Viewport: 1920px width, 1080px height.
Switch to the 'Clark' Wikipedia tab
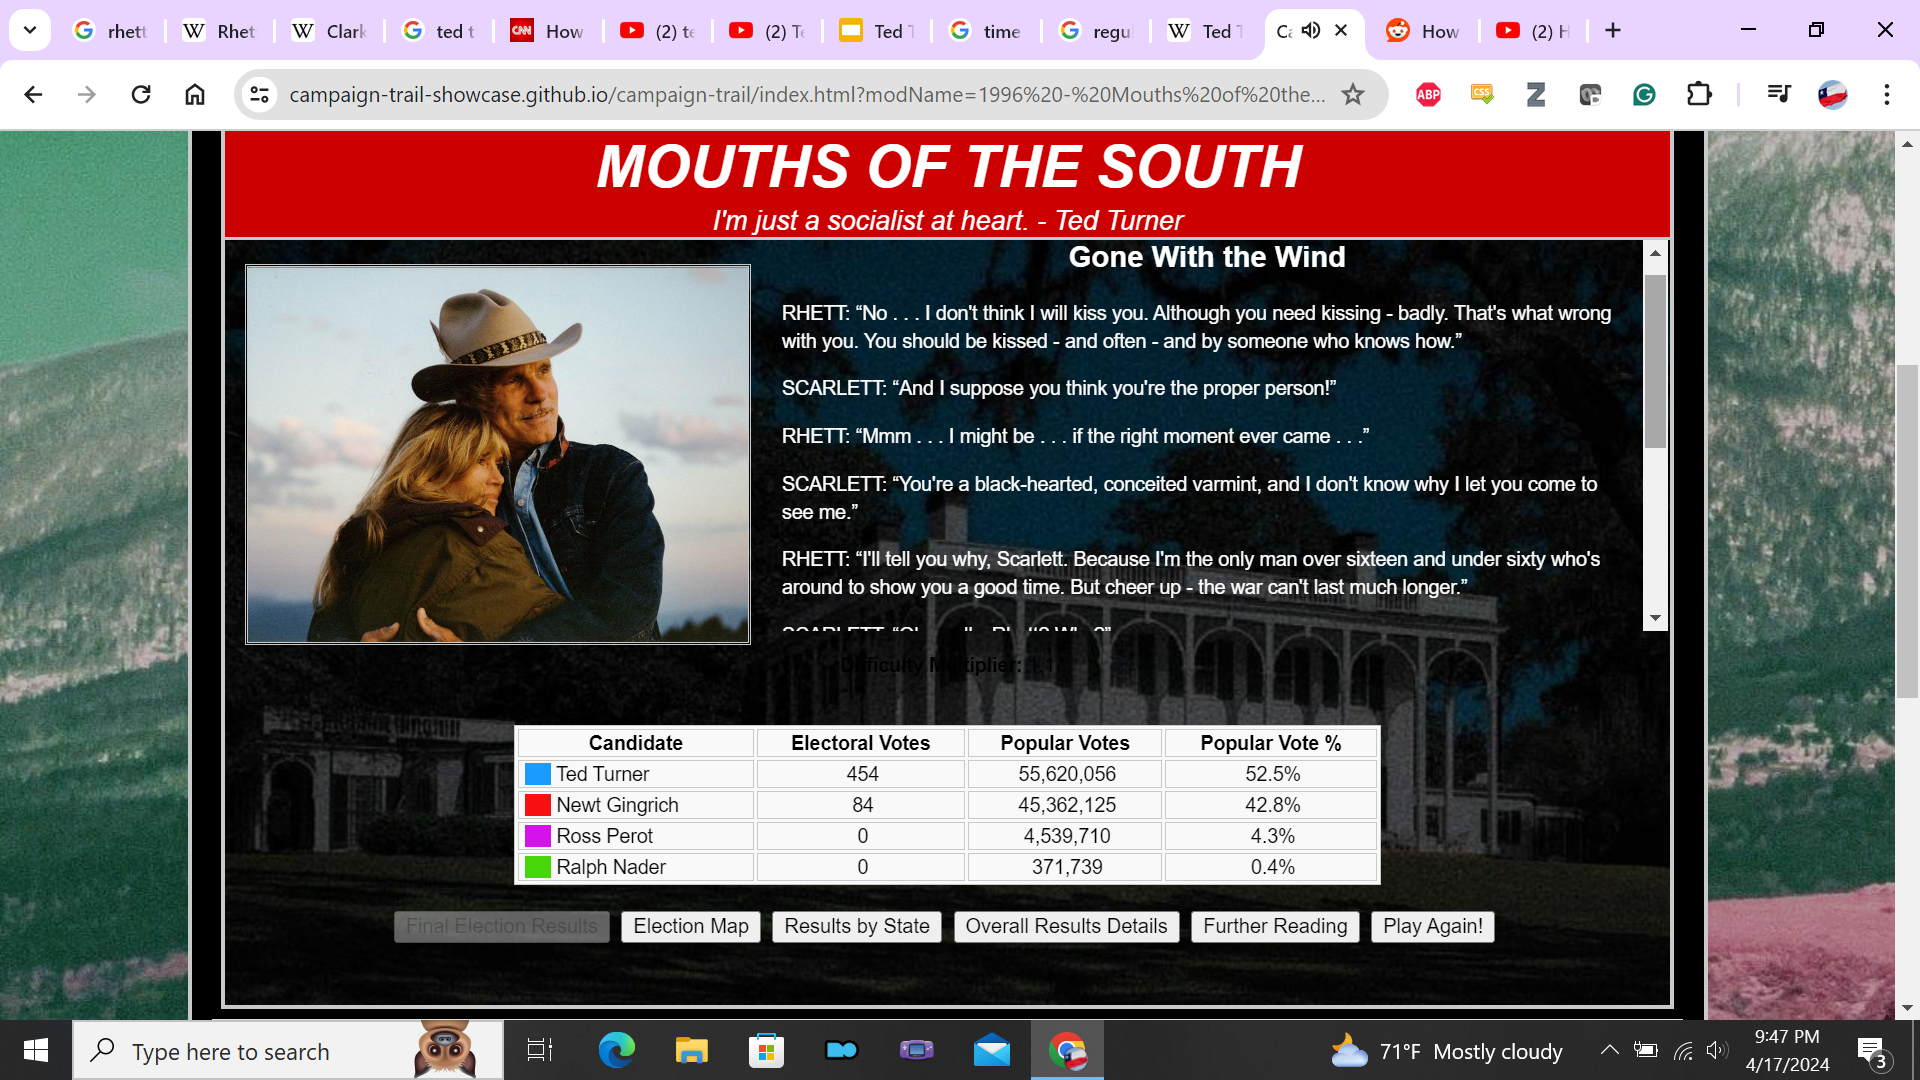coord(329,31)
